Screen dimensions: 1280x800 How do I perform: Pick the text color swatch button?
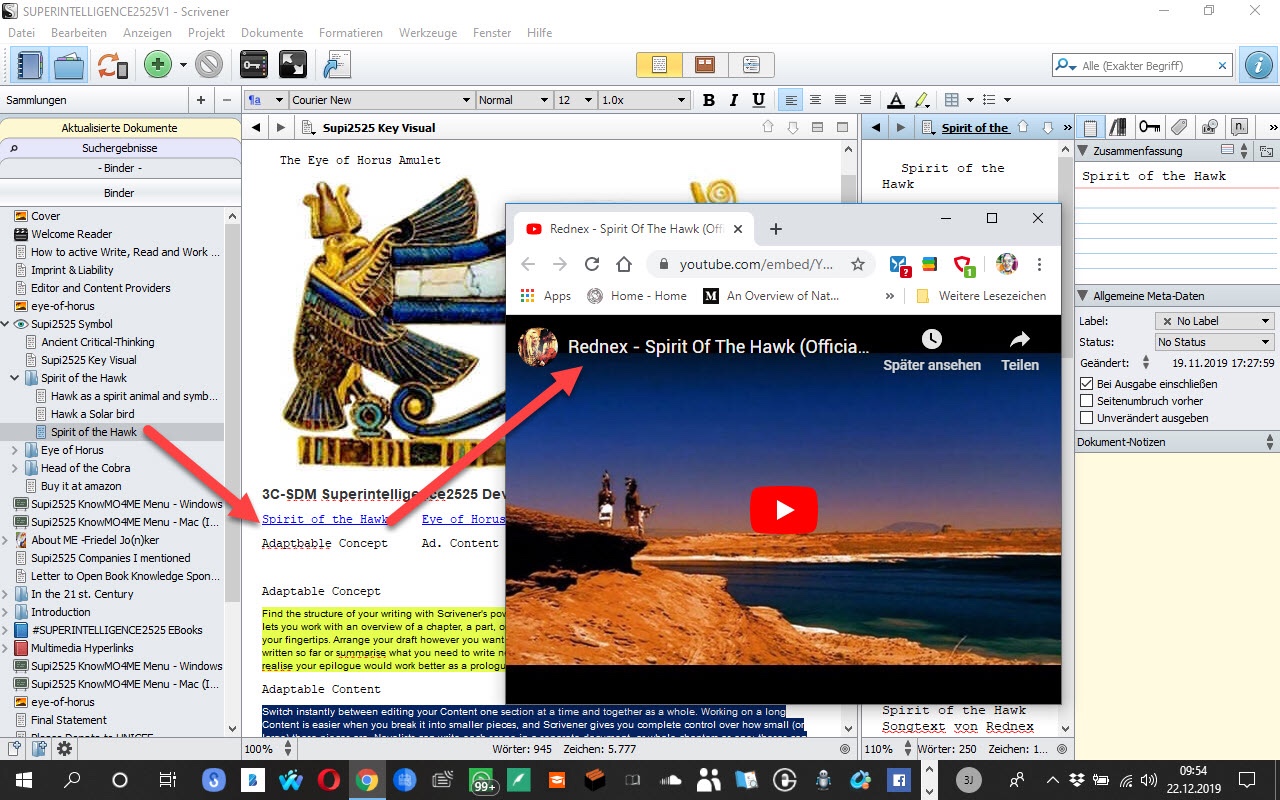(896, 100)
